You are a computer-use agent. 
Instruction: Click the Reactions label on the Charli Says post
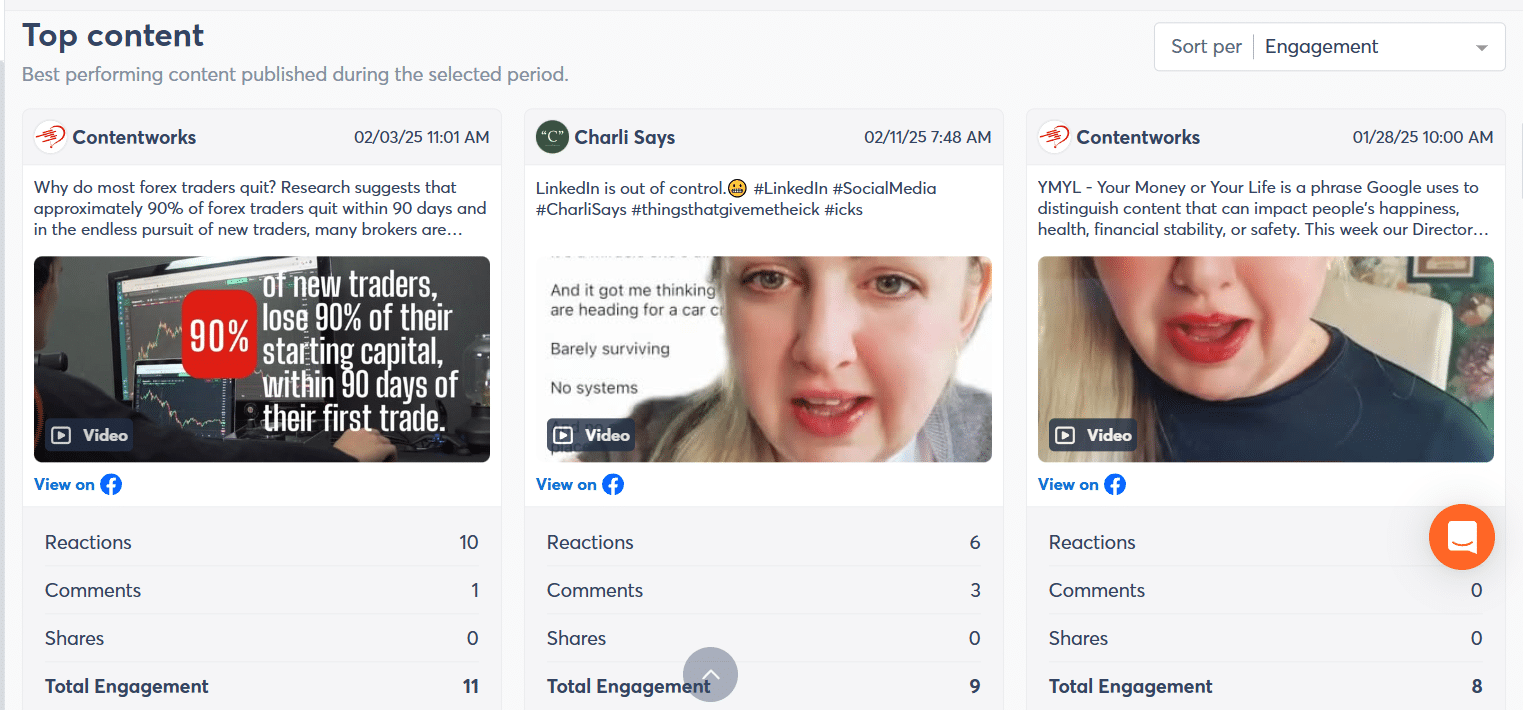(x=590, y=542)
